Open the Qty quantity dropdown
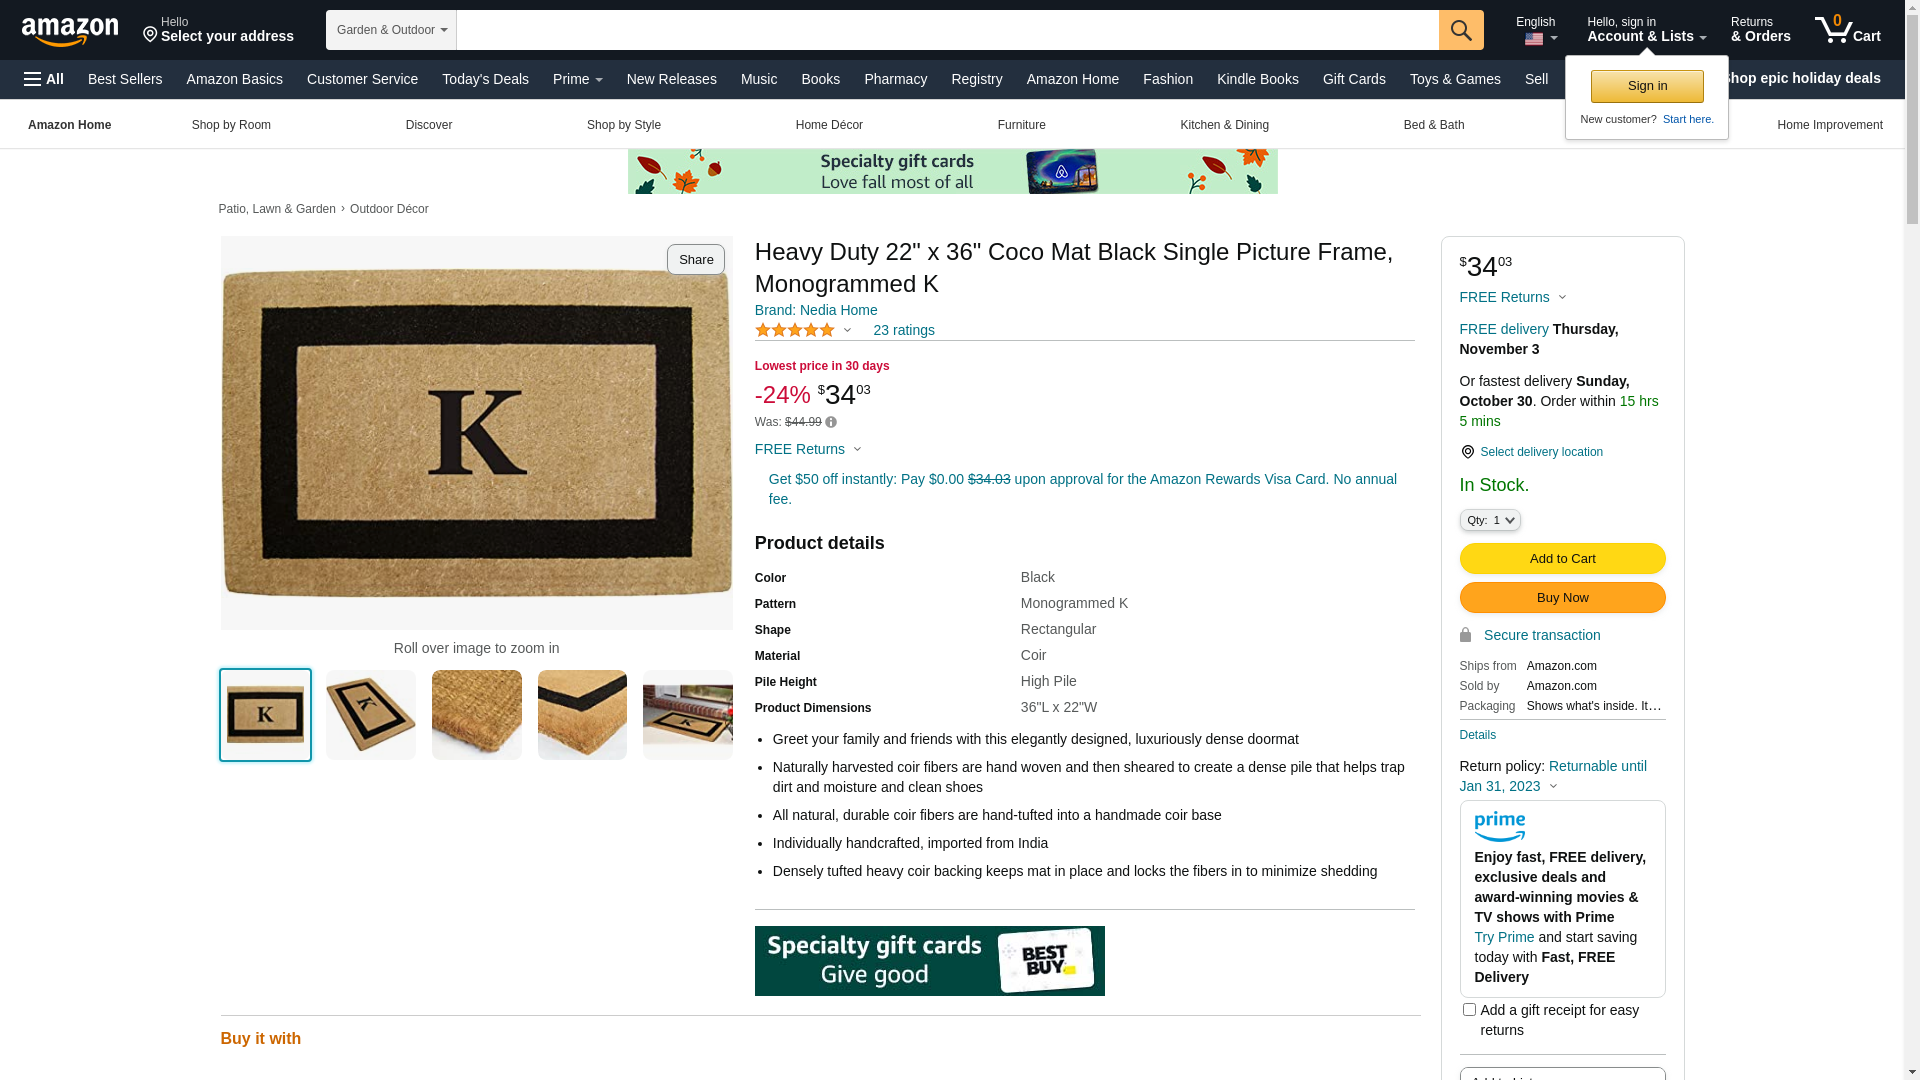 click(x=1490, y=520)
